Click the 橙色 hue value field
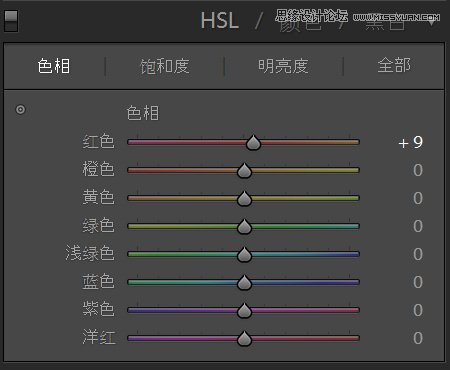450x370 pixels. [x=418, y=170]
